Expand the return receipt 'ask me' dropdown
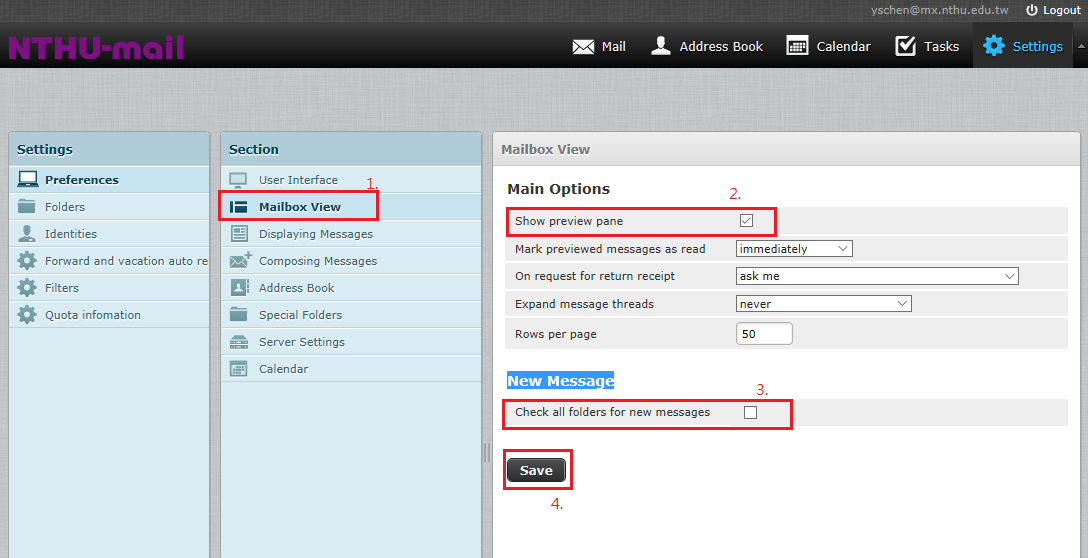The height and width of the screenshot is (558, 1088). click(x=877, y=276)
